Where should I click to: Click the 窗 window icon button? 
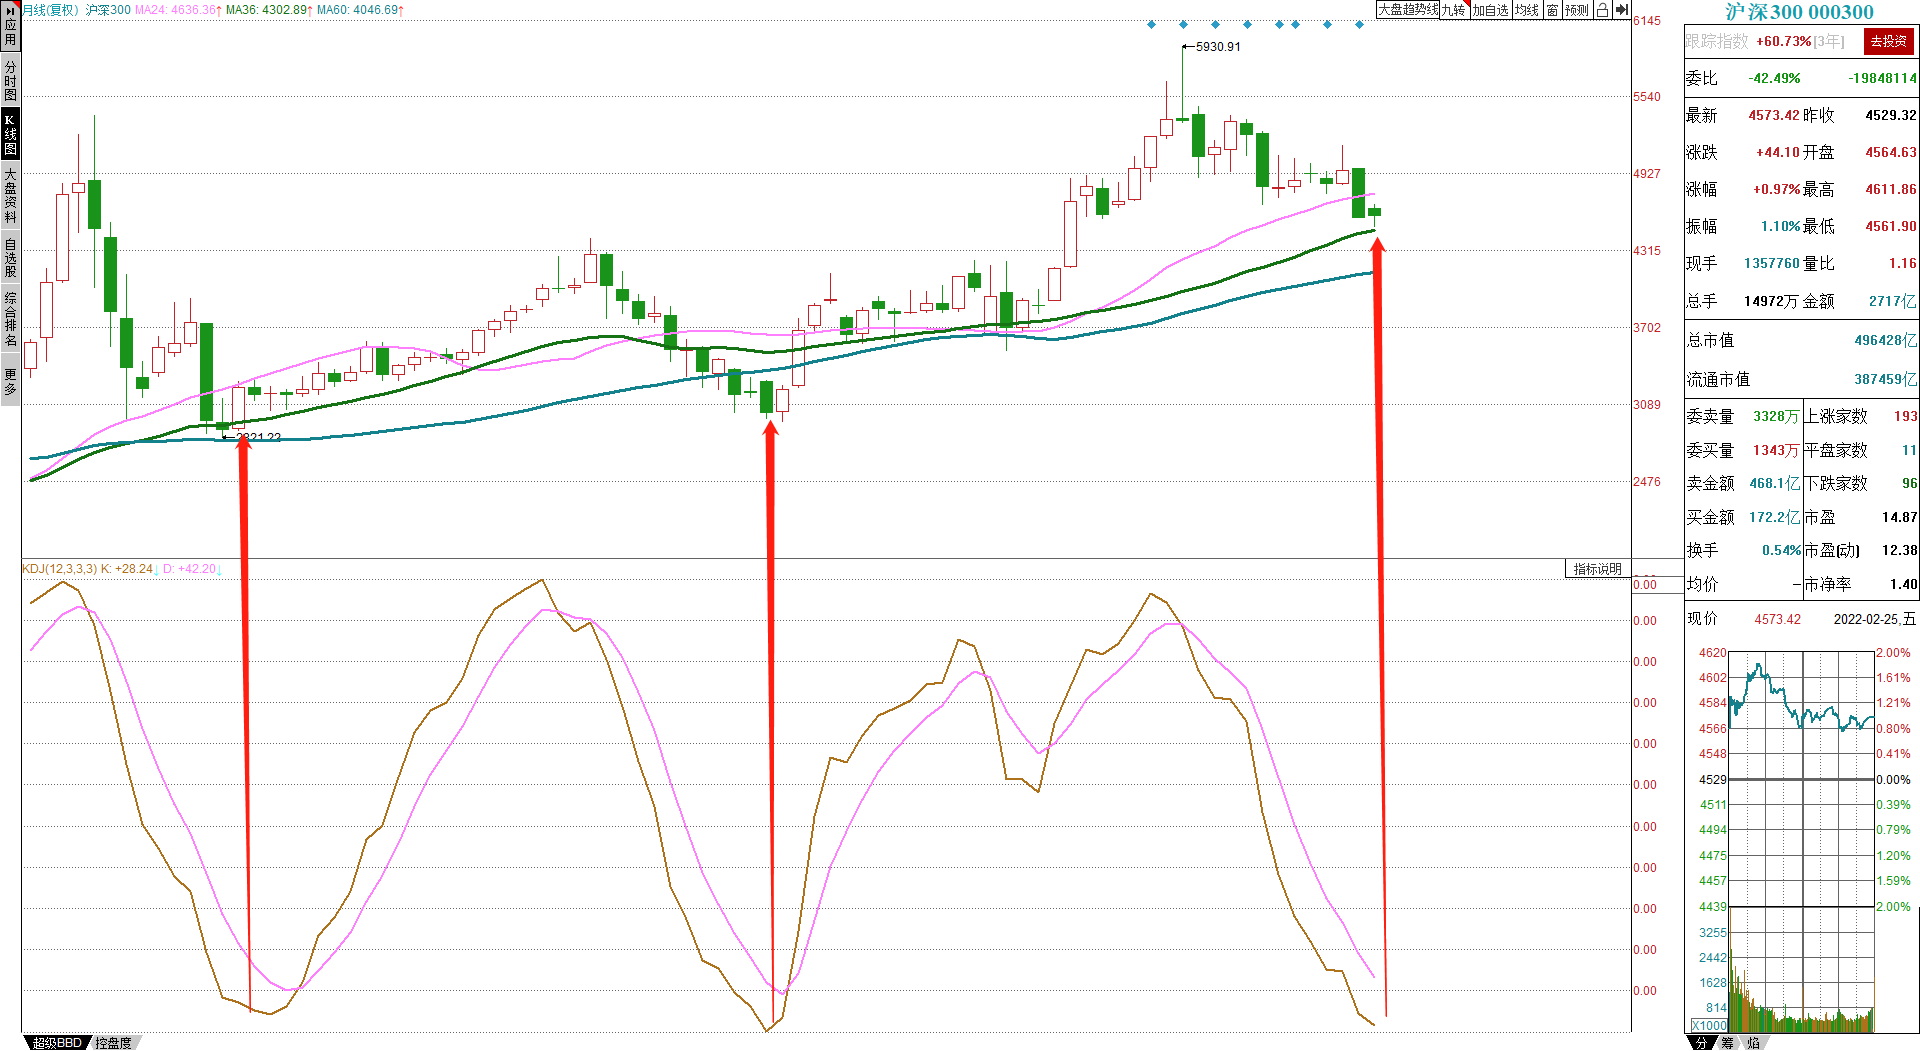click(x=1552, y=10)
